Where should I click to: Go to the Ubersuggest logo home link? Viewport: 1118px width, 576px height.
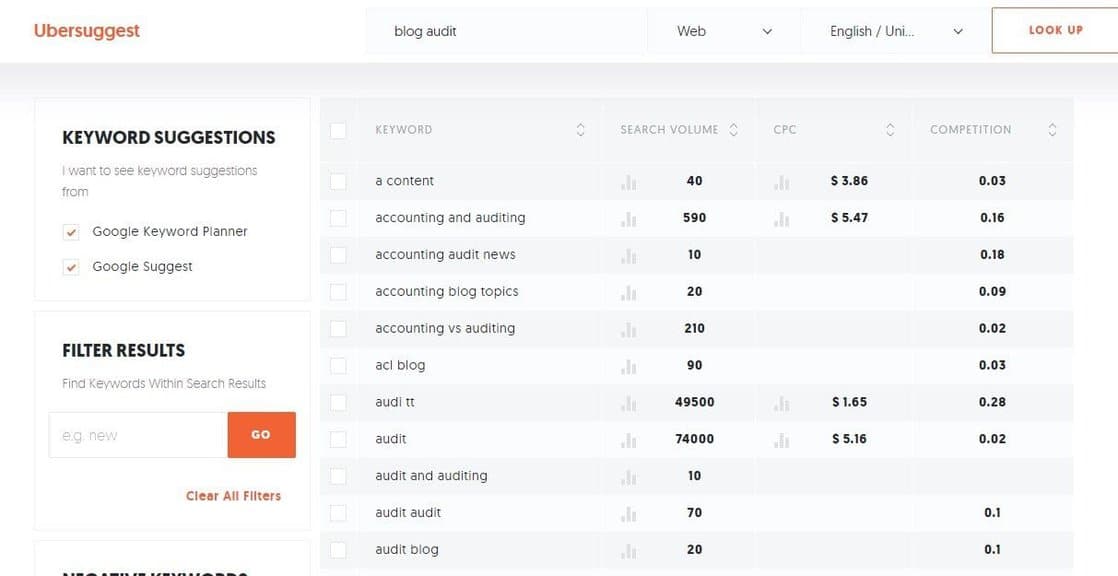coord(87,31)
